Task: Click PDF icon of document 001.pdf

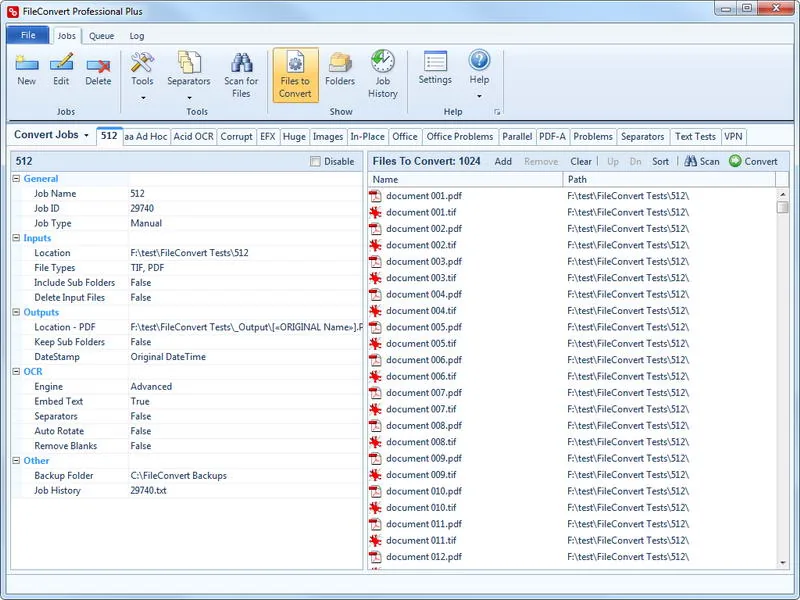Action: click(376, 196)
